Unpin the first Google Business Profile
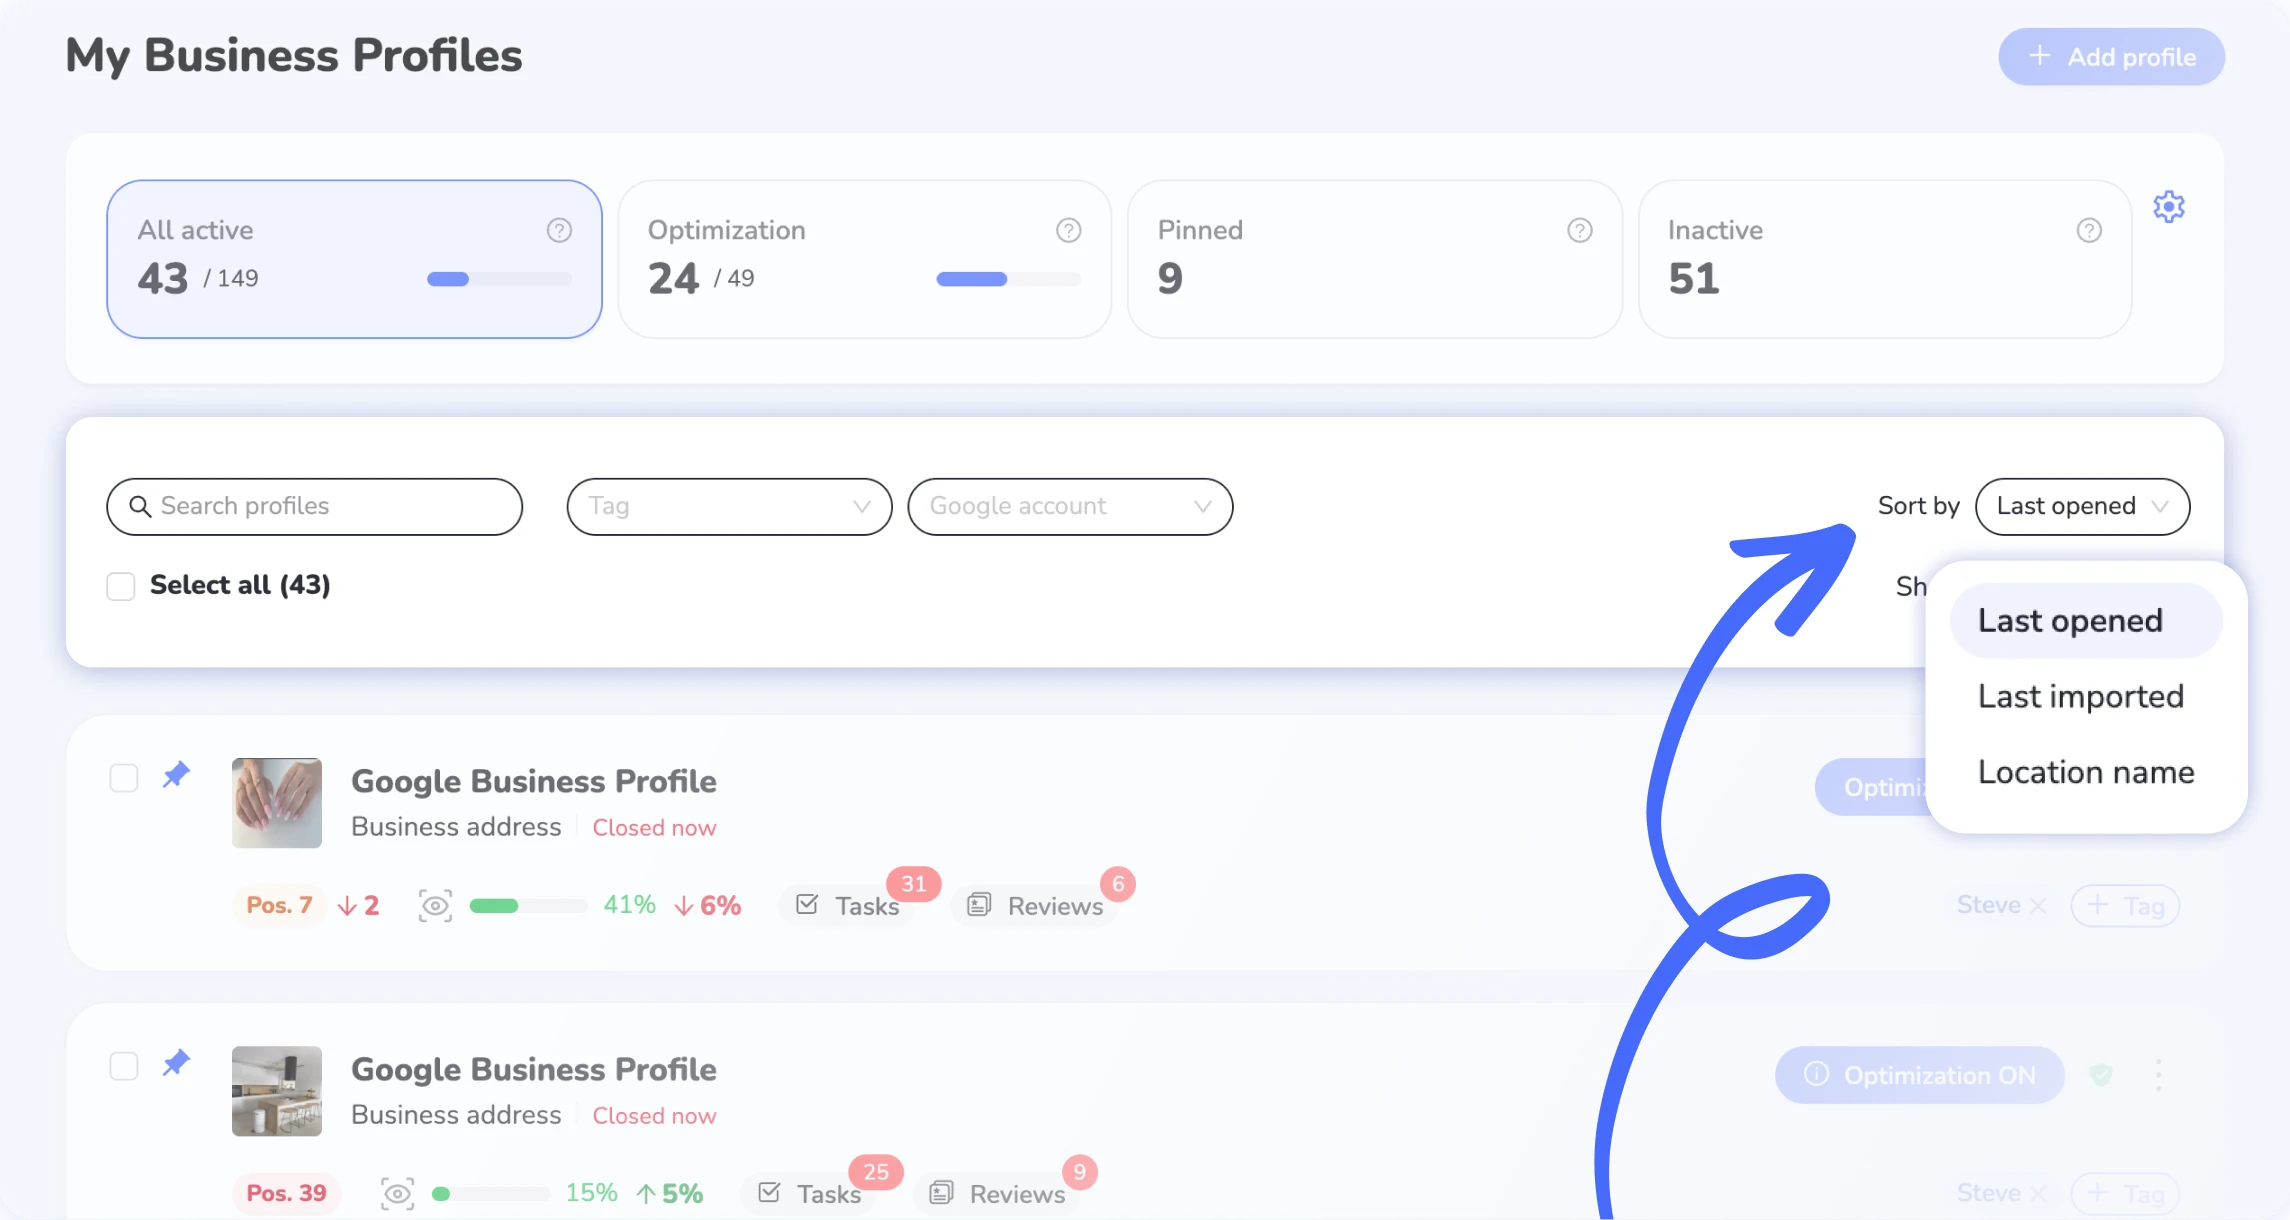The image size is (2290, 1220). click(x=176, y=775)
